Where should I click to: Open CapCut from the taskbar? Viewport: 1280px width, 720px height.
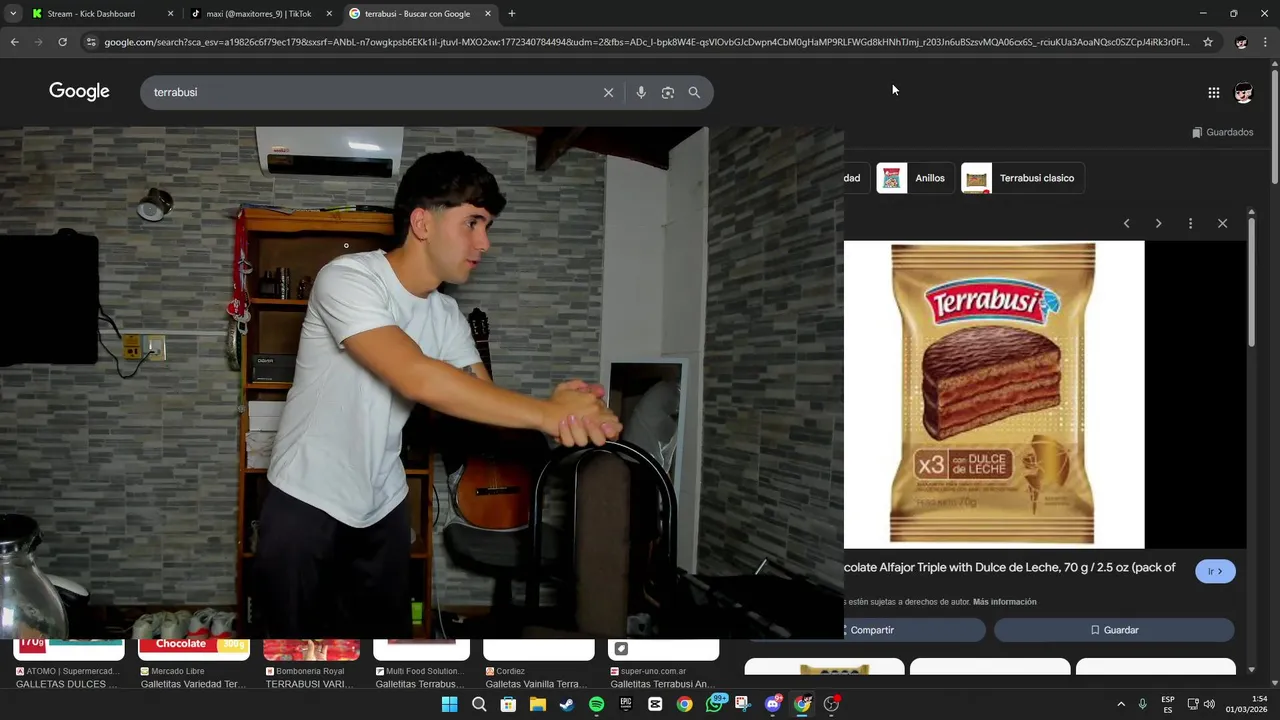click(x=655, y=704)
